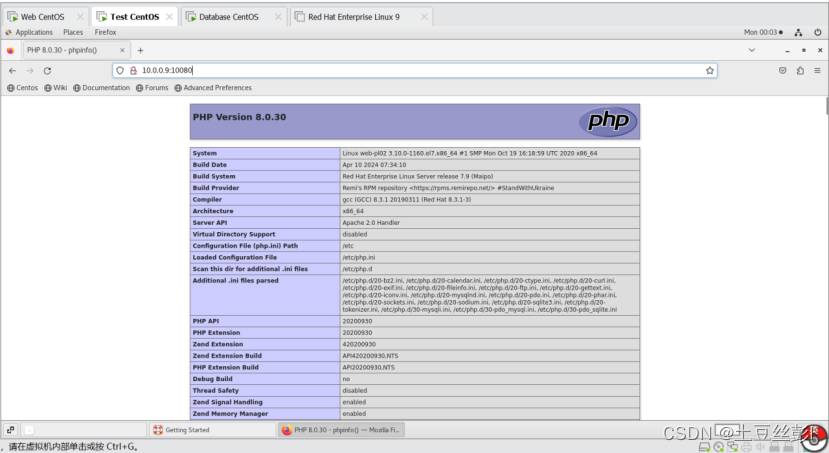Image resolution: width=829 pixels, height=453 pixels.
Task: Open the network status icon in top bar
Action: coord(798,32)
